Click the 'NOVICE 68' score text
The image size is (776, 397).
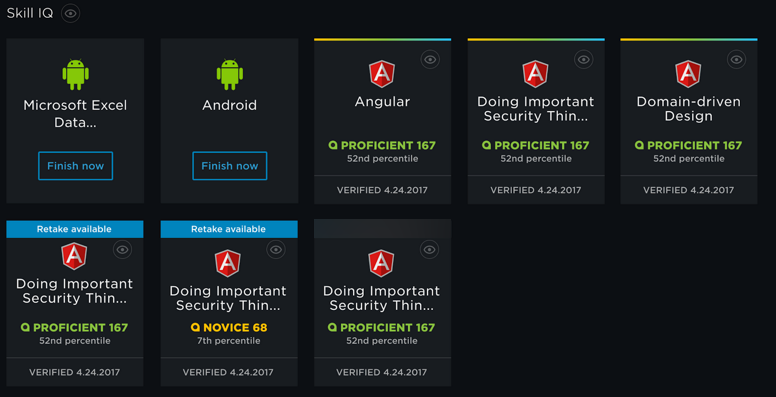click(229, 328)
